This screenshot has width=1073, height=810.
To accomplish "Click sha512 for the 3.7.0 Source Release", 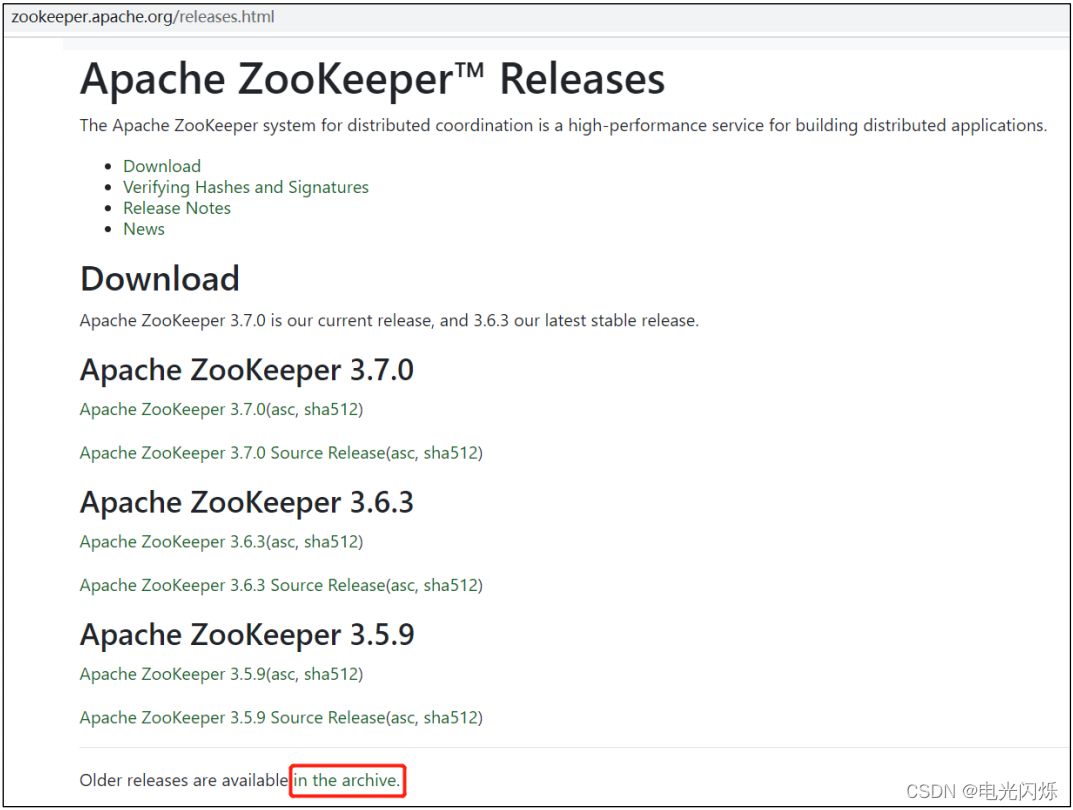I will coord(450,453).
